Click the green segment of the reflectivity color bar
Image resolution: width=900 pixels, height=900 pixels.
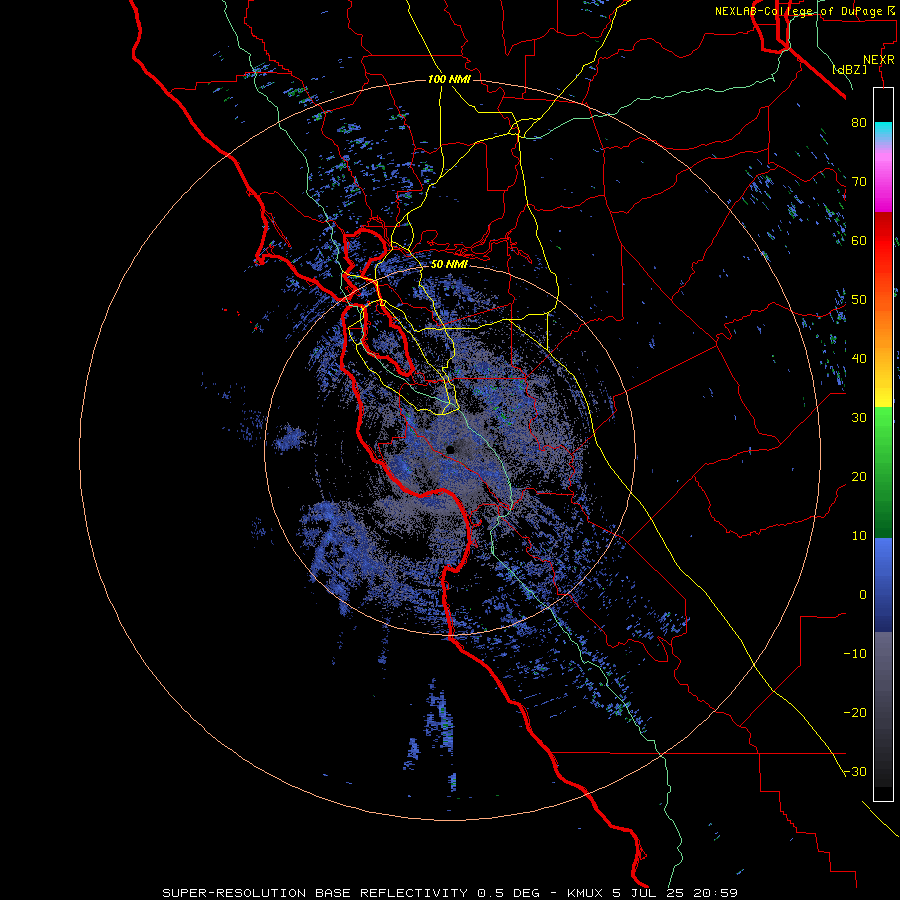coord(883,472)
